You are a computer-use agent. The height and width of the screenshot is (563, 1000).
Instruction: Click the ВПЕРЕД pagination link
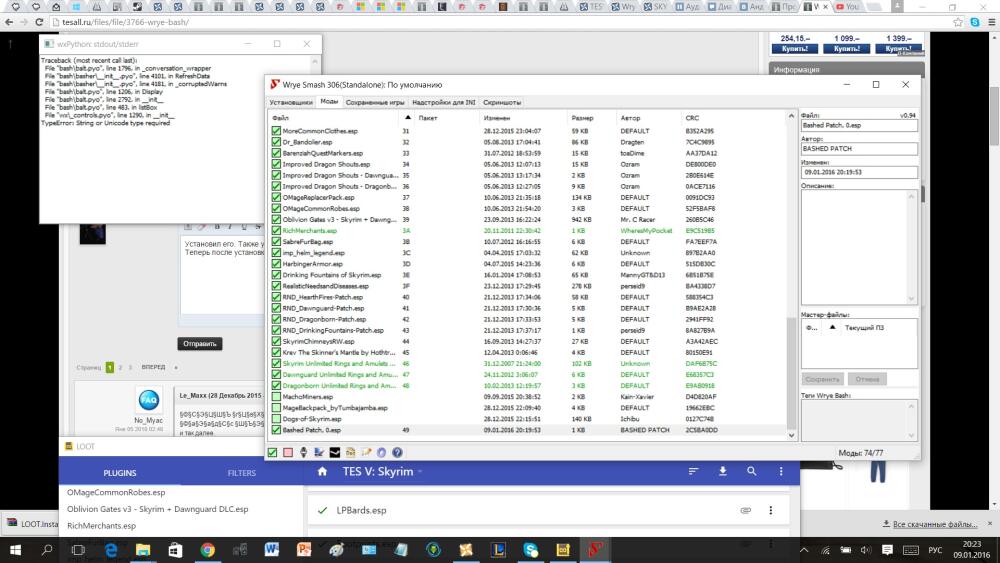pos(153,367)
